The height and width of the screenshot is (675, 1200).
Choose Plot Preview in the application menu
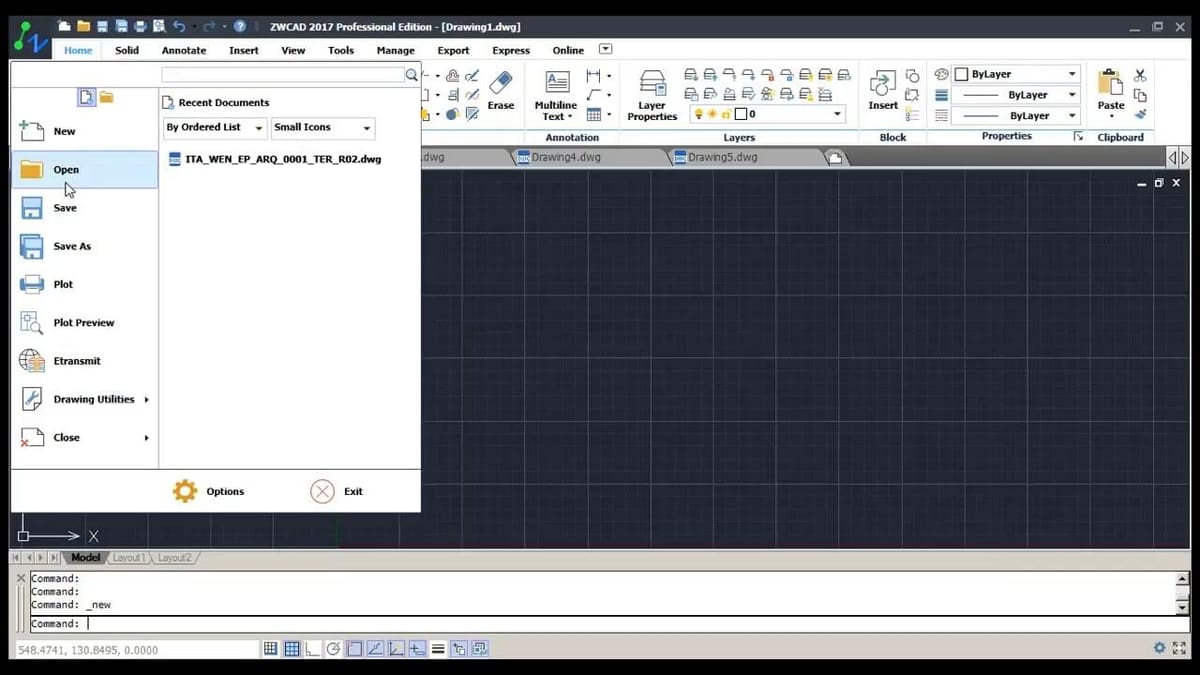[x=85, y=323]
